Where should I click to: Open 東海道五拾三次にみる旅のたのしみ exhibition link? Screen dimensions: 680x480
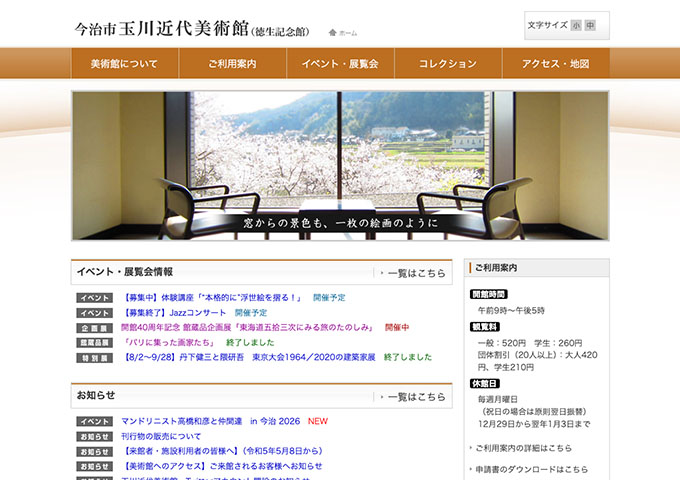coord(247,327)
